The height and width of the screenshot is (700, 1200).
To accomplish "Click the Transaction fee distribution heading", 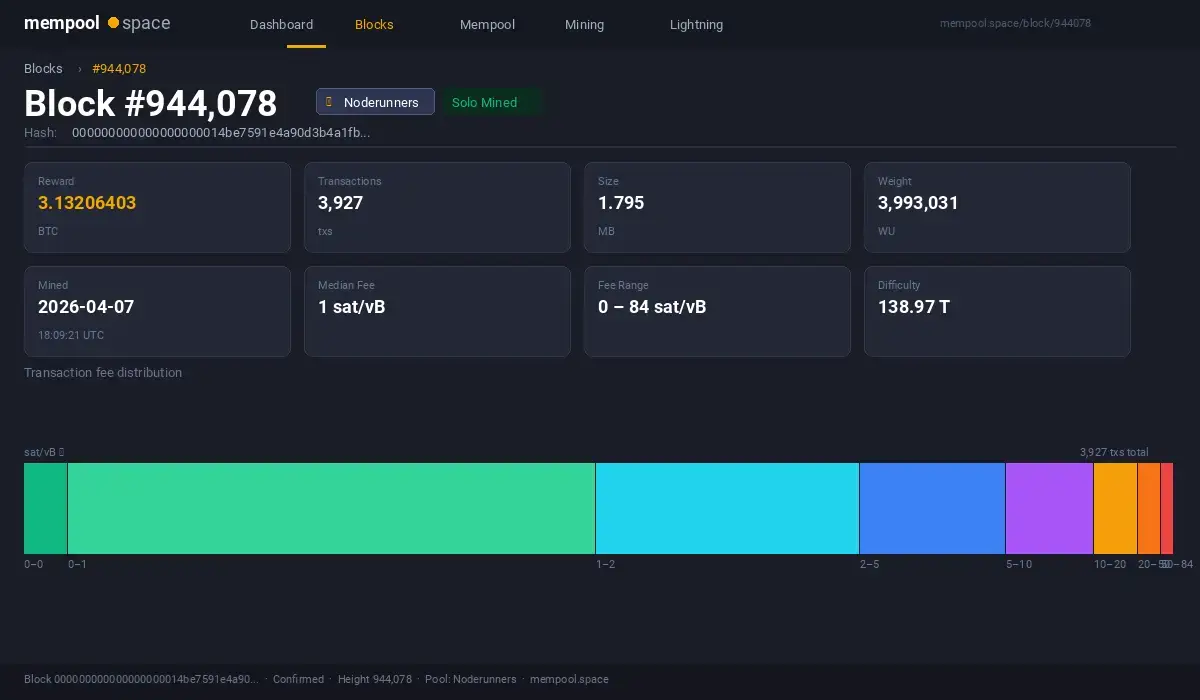I will [103, 372].
